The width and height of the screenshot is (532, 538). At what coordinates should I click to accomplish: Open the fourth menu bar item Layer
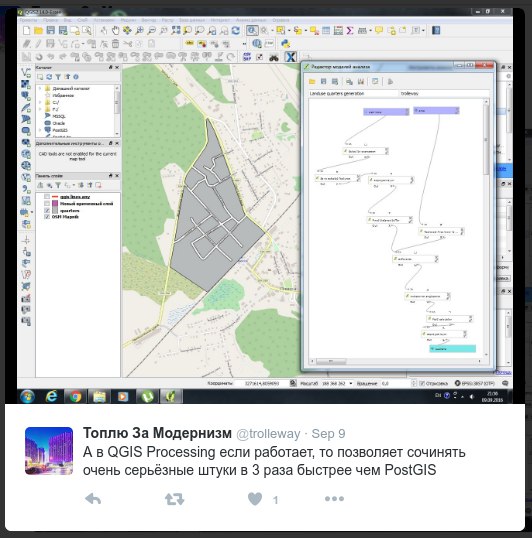click(x=82, y=20)
